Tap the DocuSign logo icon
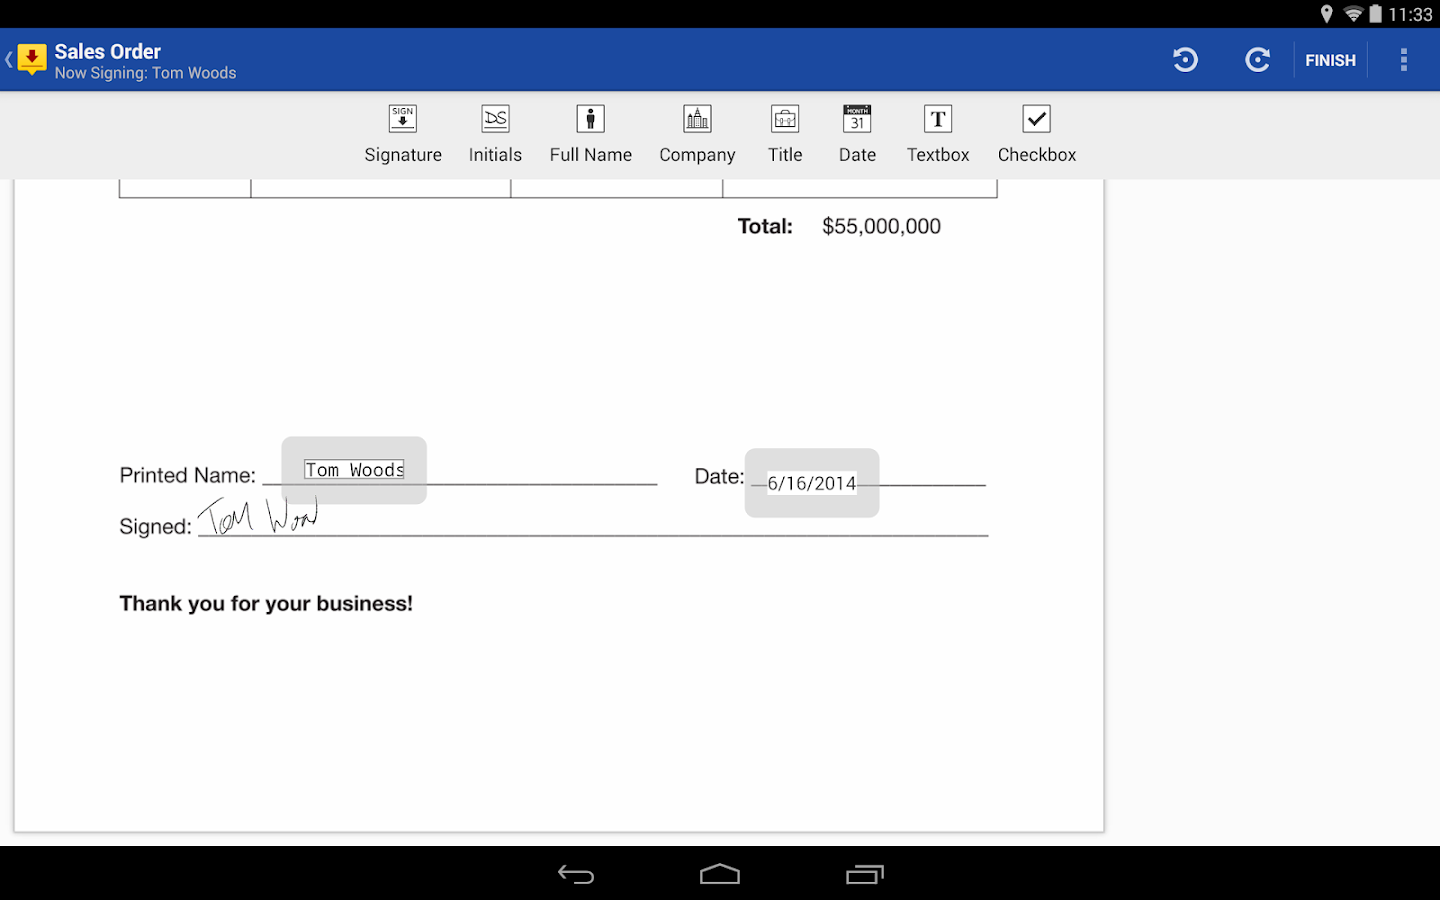This screenshot has height=900, width=1440. (x=31, y=59)
